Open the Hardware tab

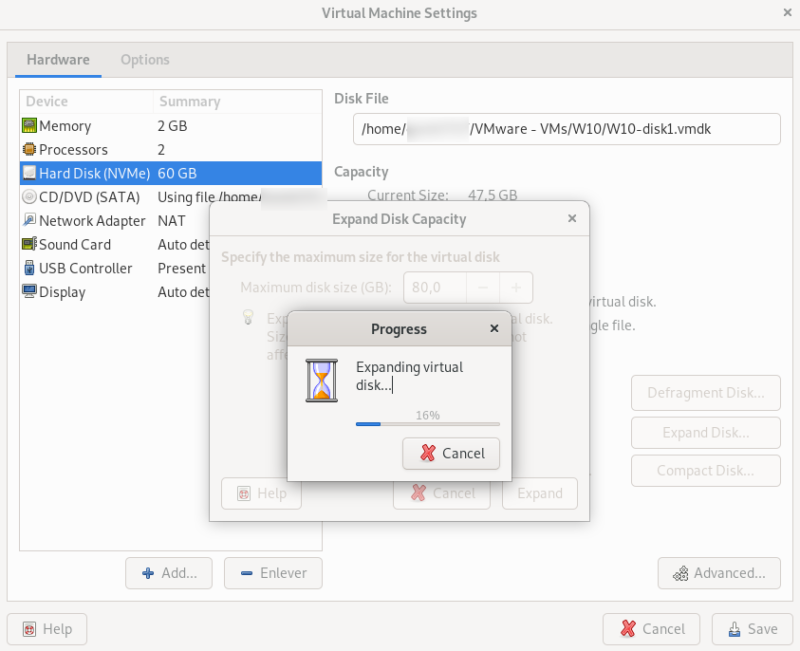58,60
